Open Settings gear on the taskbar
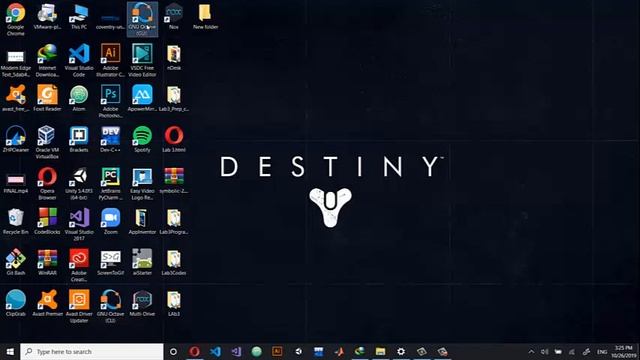This screenshot has height=360, width=640. (401, 351)
